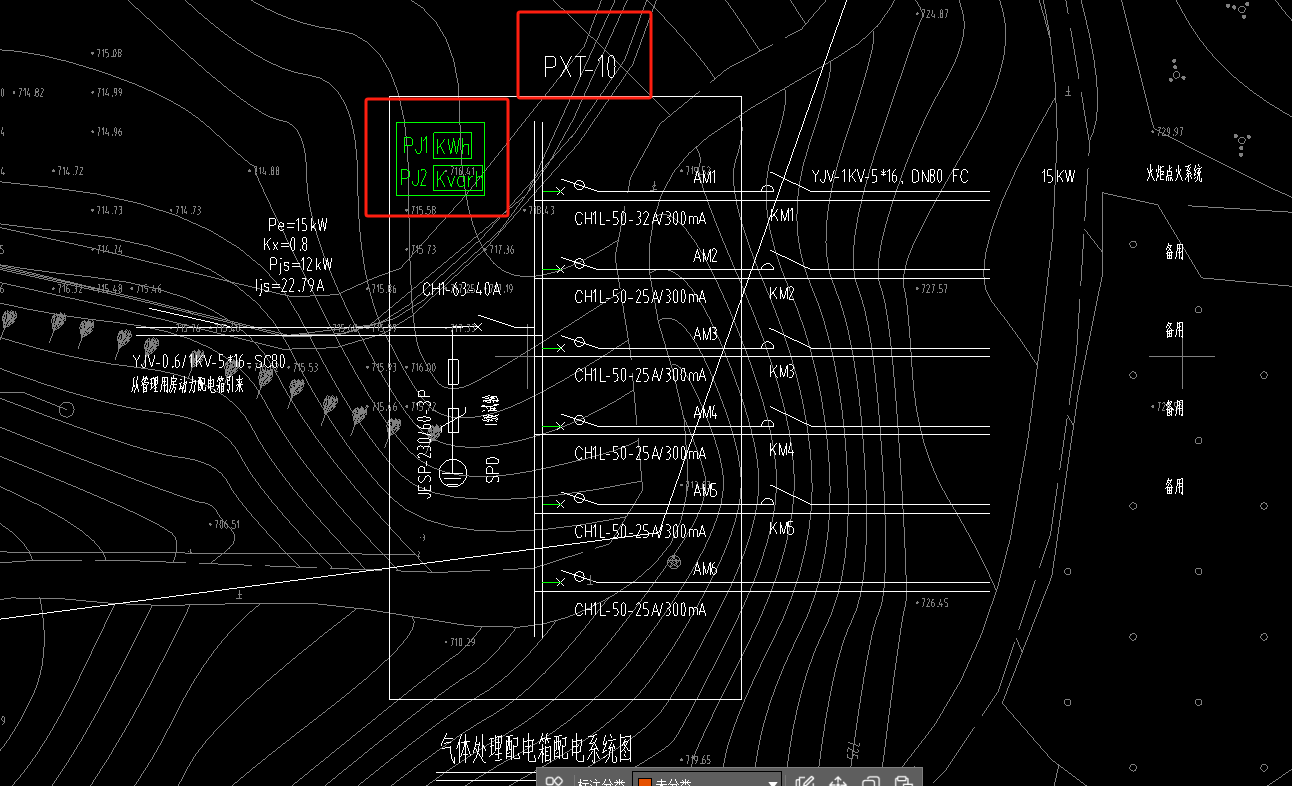Click the green arrow at AM4 breaker
This screenshot has width=1292, height=786.
point(554,426)
